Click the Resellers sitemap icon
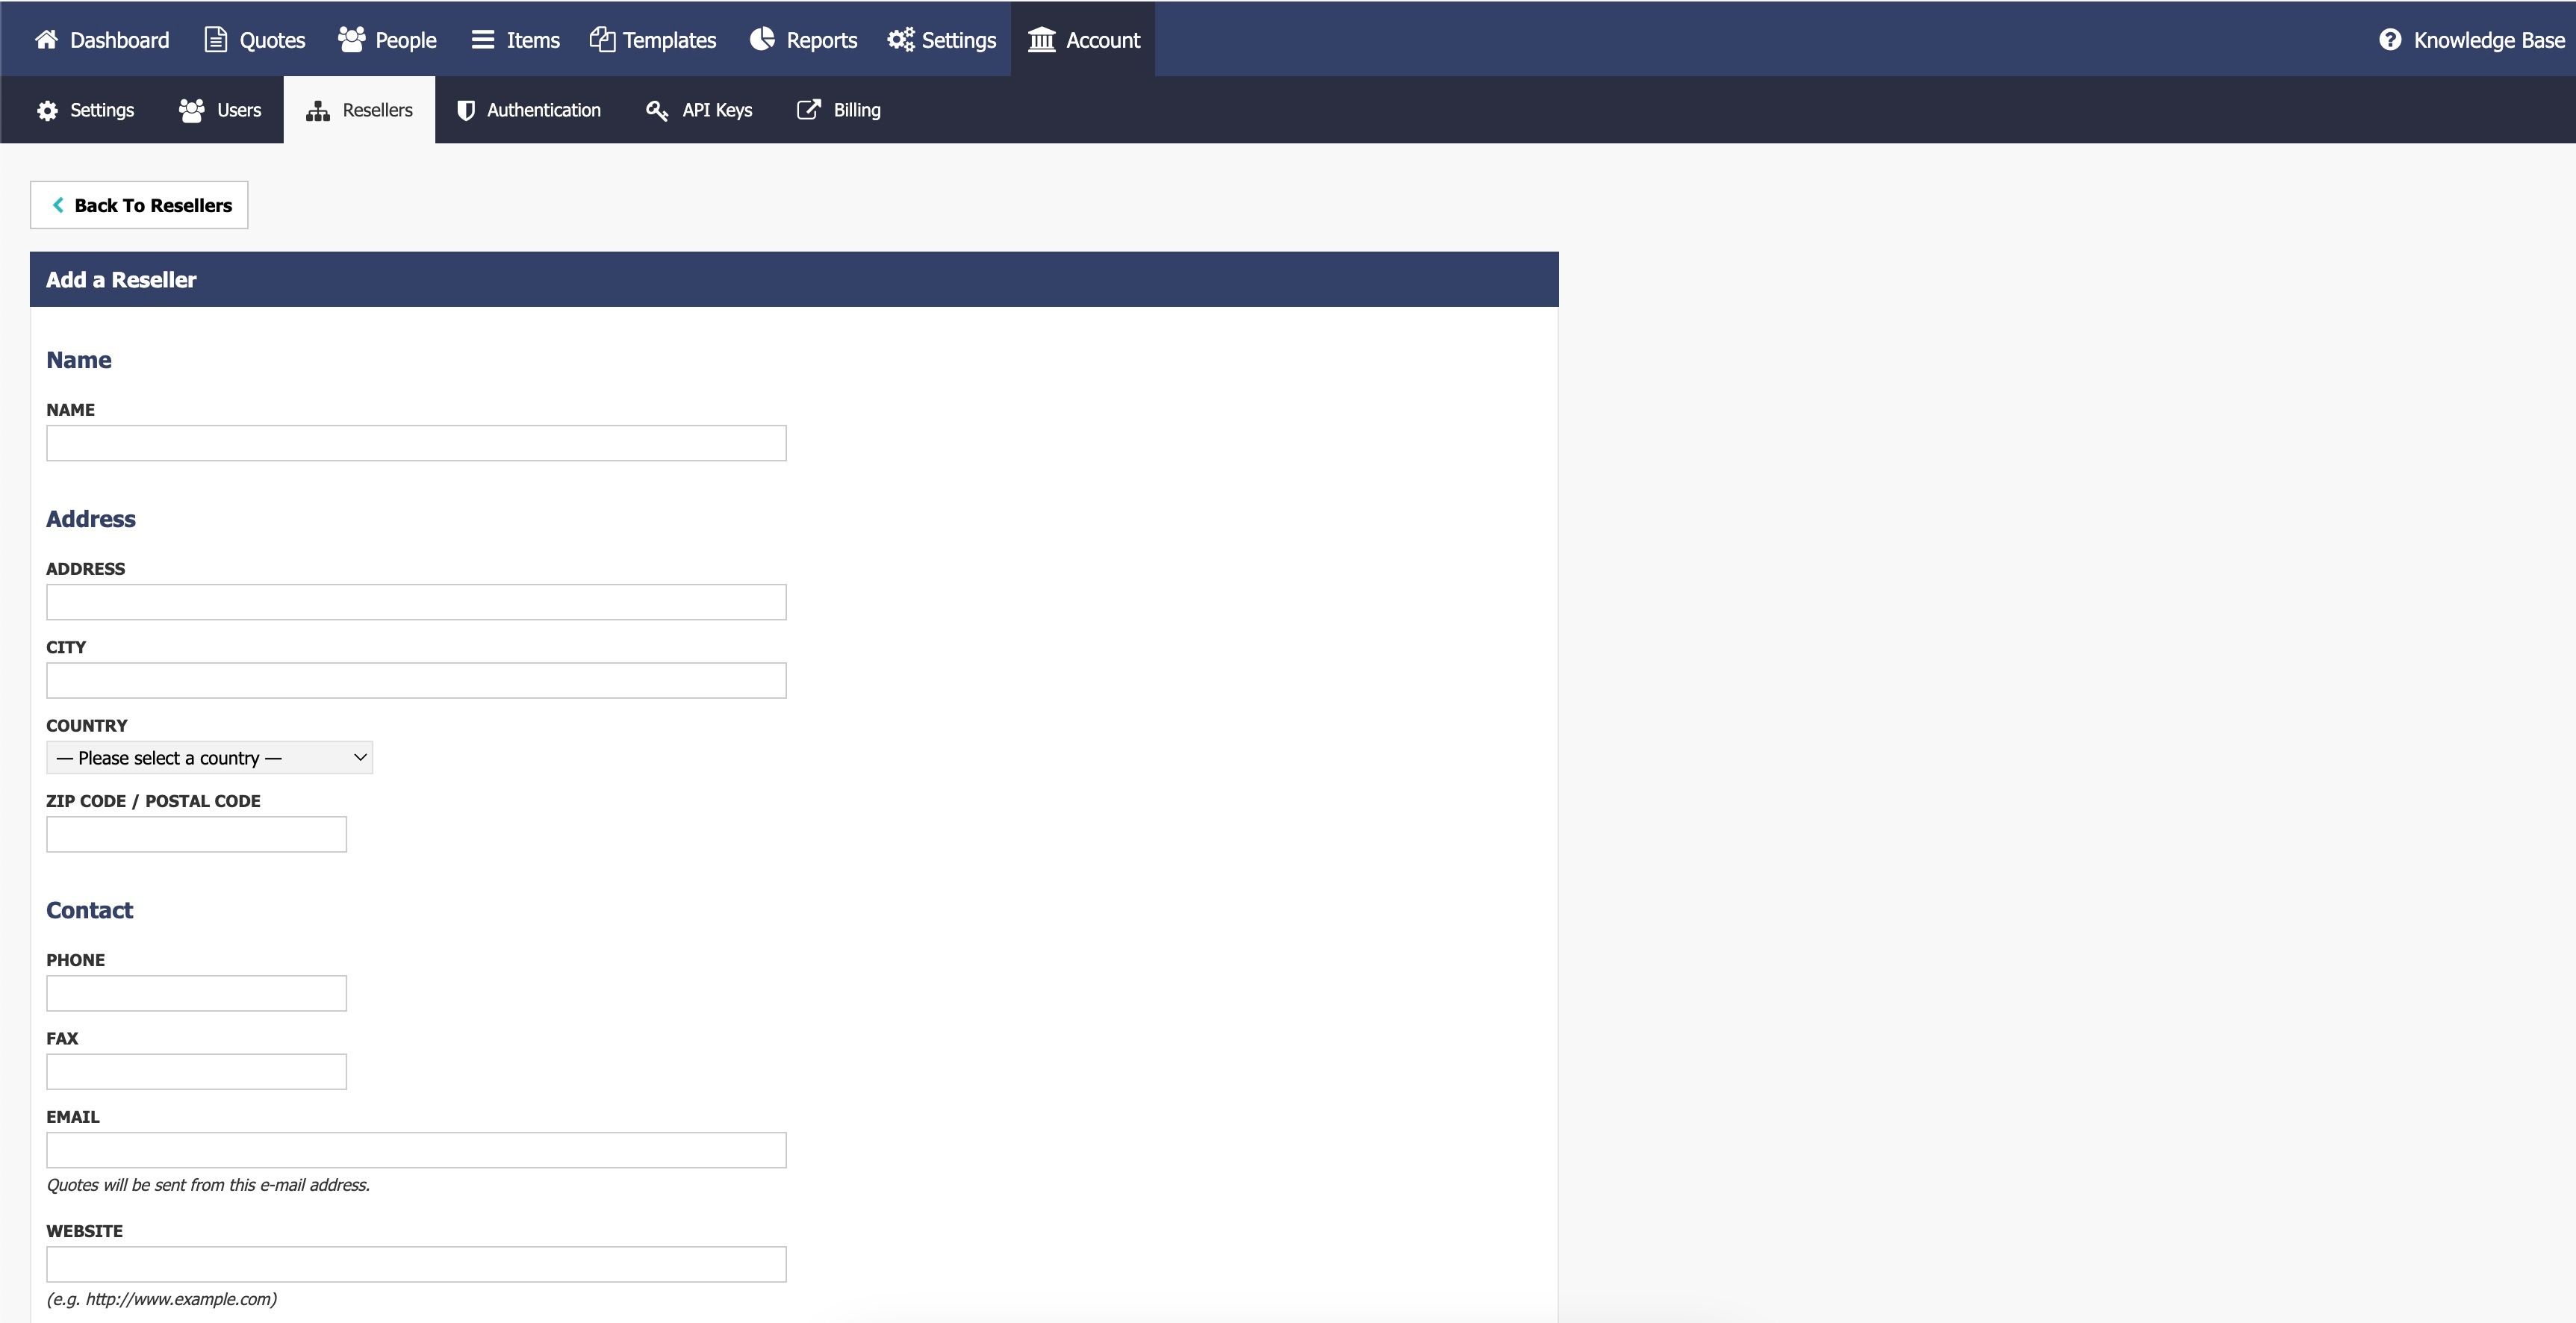Screen dimensions: 2576x1323 coord(318,110)
